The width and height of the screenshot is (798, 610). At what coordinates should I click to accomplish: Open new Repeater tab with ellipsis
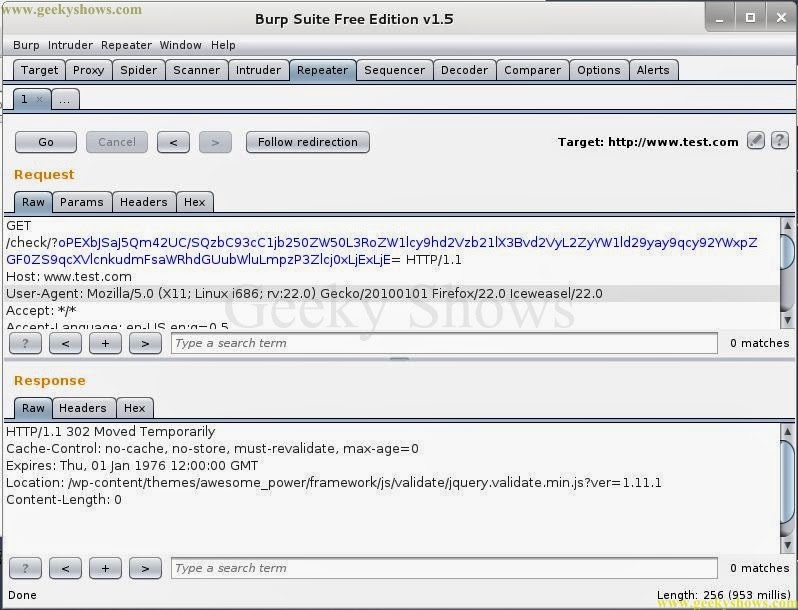coord(65,100)
